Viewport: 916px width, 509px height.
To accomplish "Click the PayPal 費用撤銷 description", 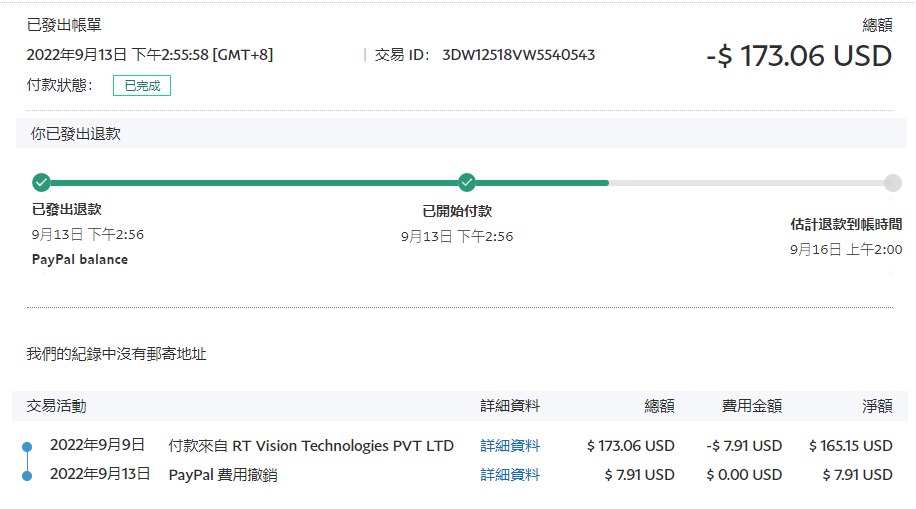I will click(x=223, y=475).
